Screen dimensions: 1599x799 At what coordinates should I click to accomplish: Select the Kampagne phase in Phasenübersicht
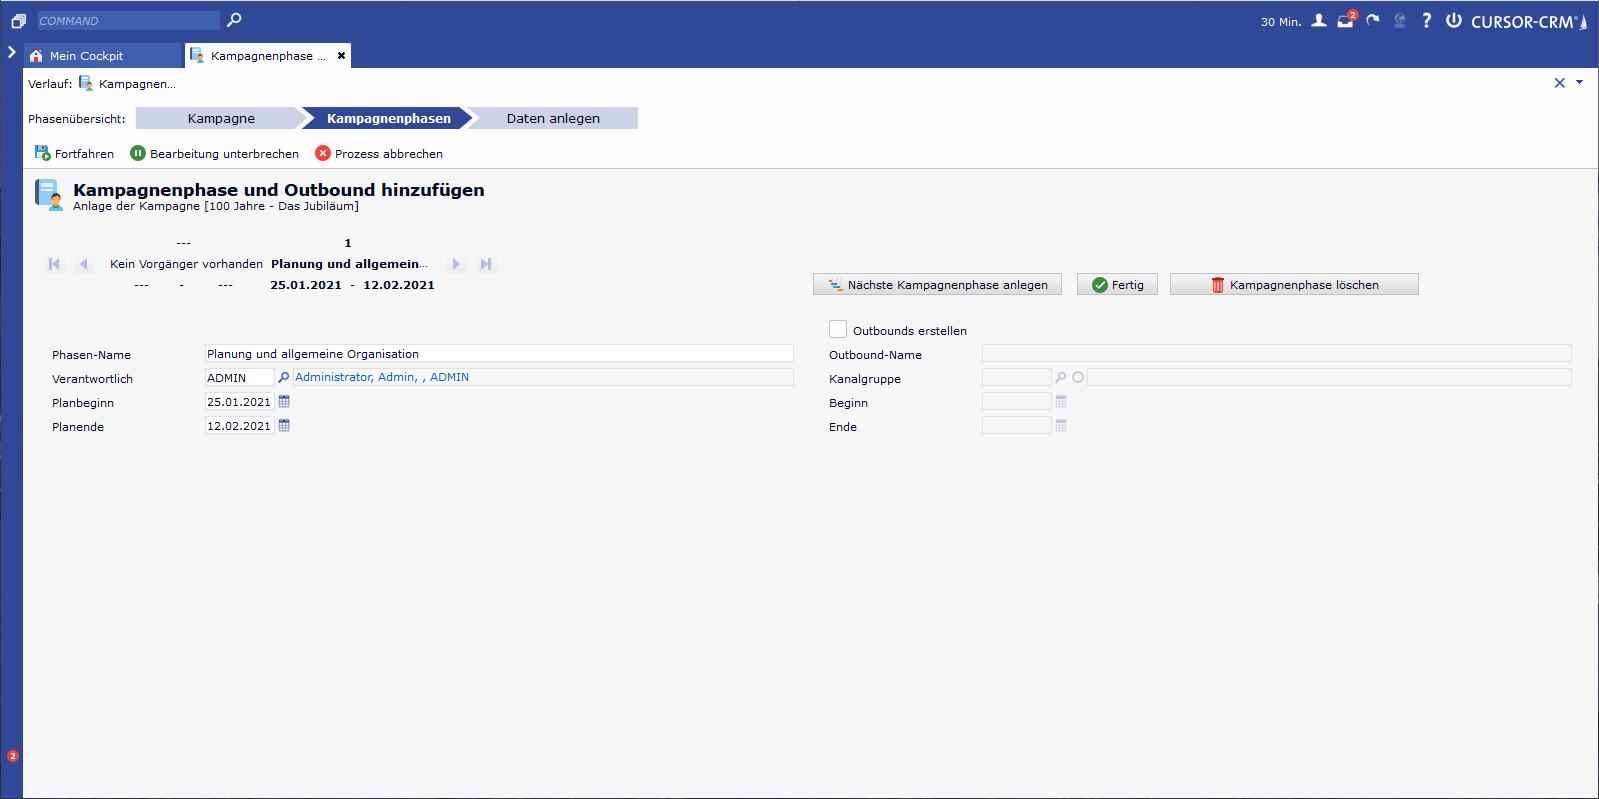pyautogui.click(x=221, y=119)
